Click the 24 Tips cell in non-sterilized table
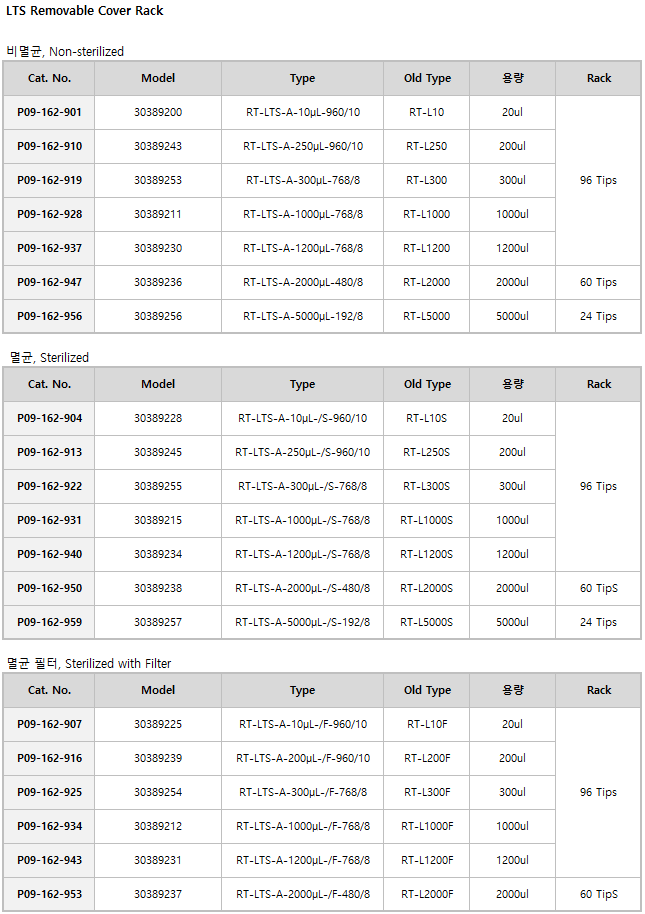The image size is (645, 914). (x=598, y=316)
